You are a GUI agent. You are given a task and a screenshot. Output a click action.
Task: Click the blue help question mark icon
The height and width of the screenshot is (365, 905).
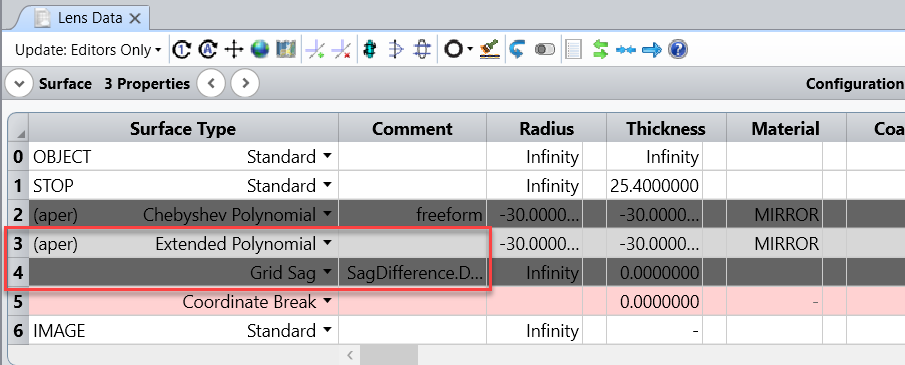pyautogui.click(x=678, y=50)
